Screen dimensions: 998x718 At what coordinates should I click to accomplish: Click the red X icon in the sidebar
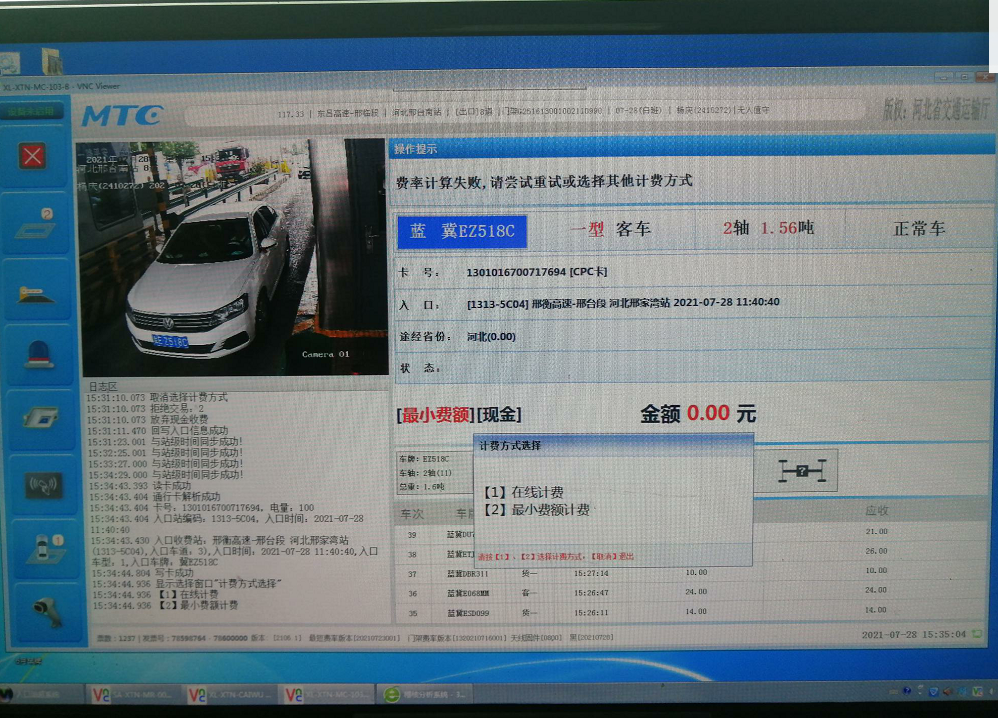(32, 156)
